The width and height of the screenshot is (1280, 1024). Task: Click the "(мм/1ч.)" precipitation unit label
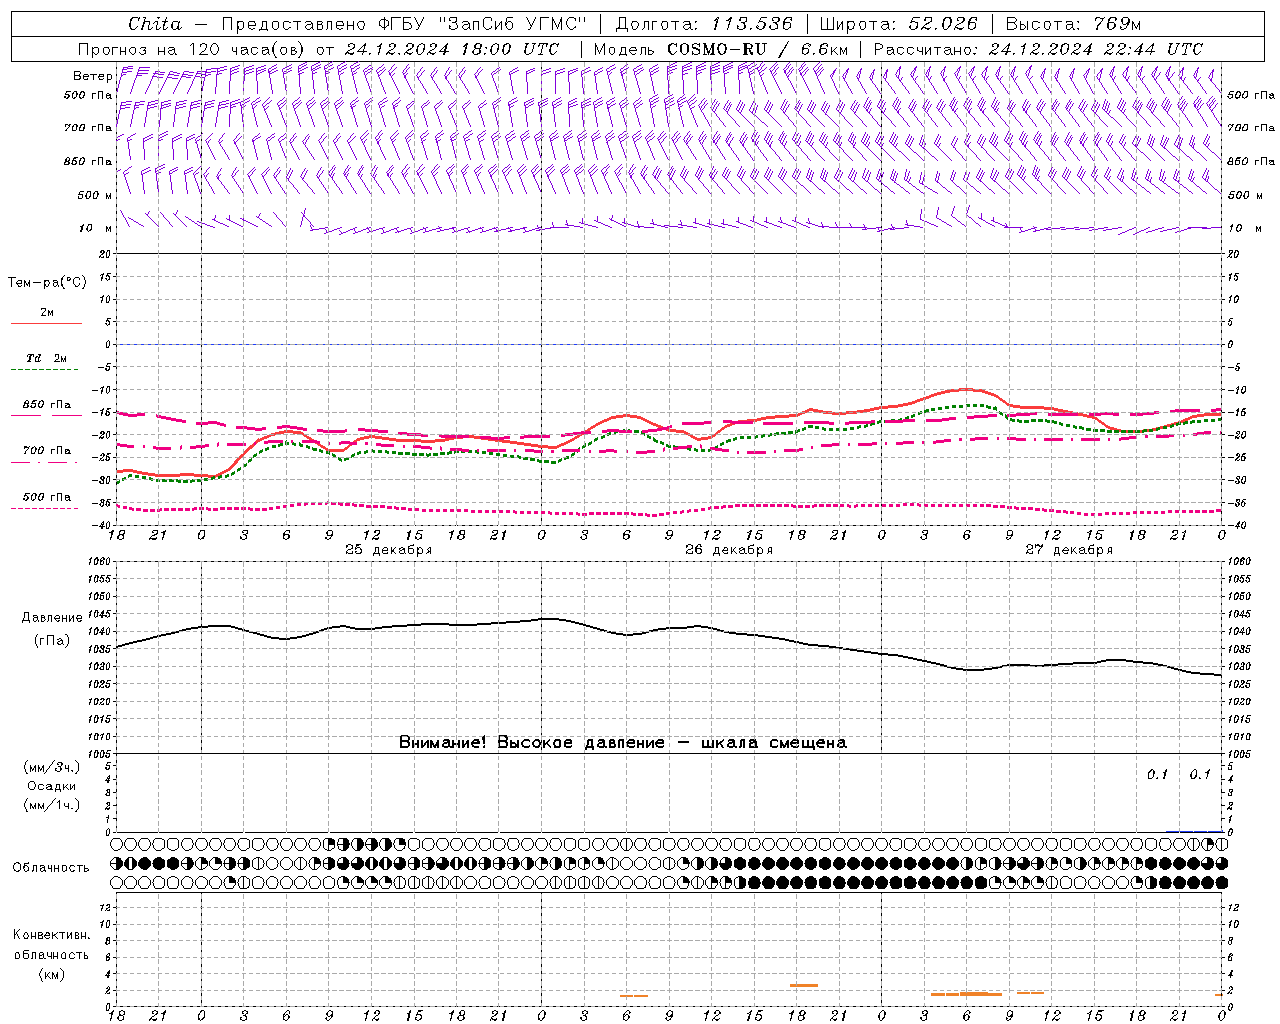pos(52,805)
